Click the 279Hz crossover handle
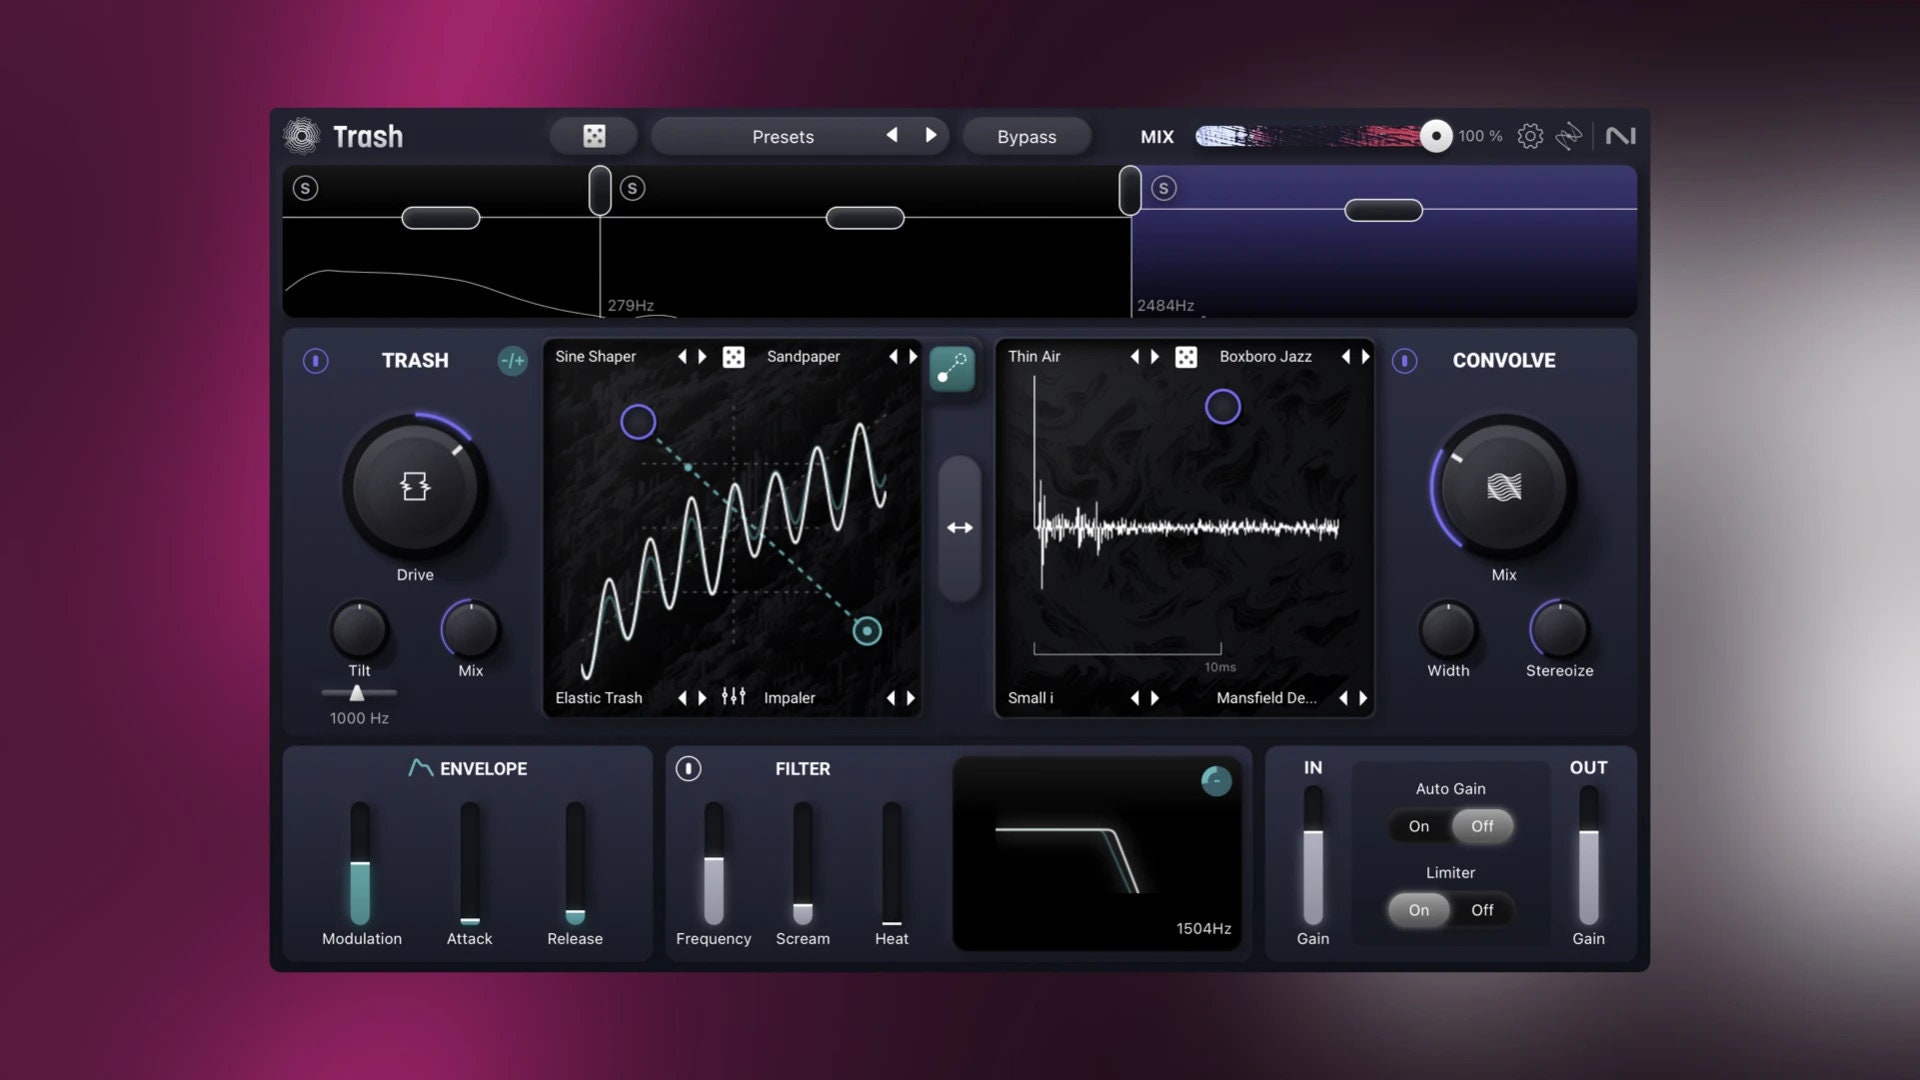The width and height of the screenshot is (1920, 1080). [x=599, y=190]
